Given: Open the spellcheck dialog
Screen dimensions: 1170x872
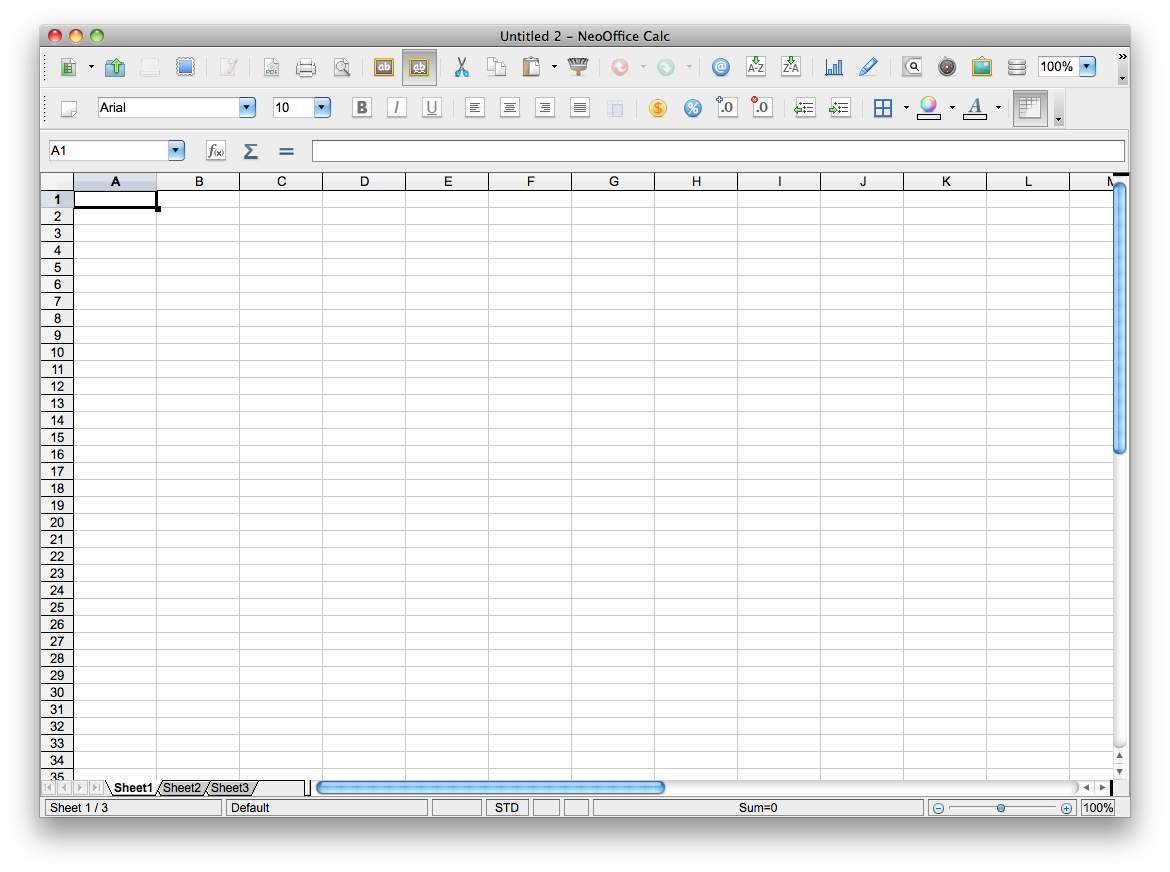Looking at the screenshot, I should click(x=384, y=67).
